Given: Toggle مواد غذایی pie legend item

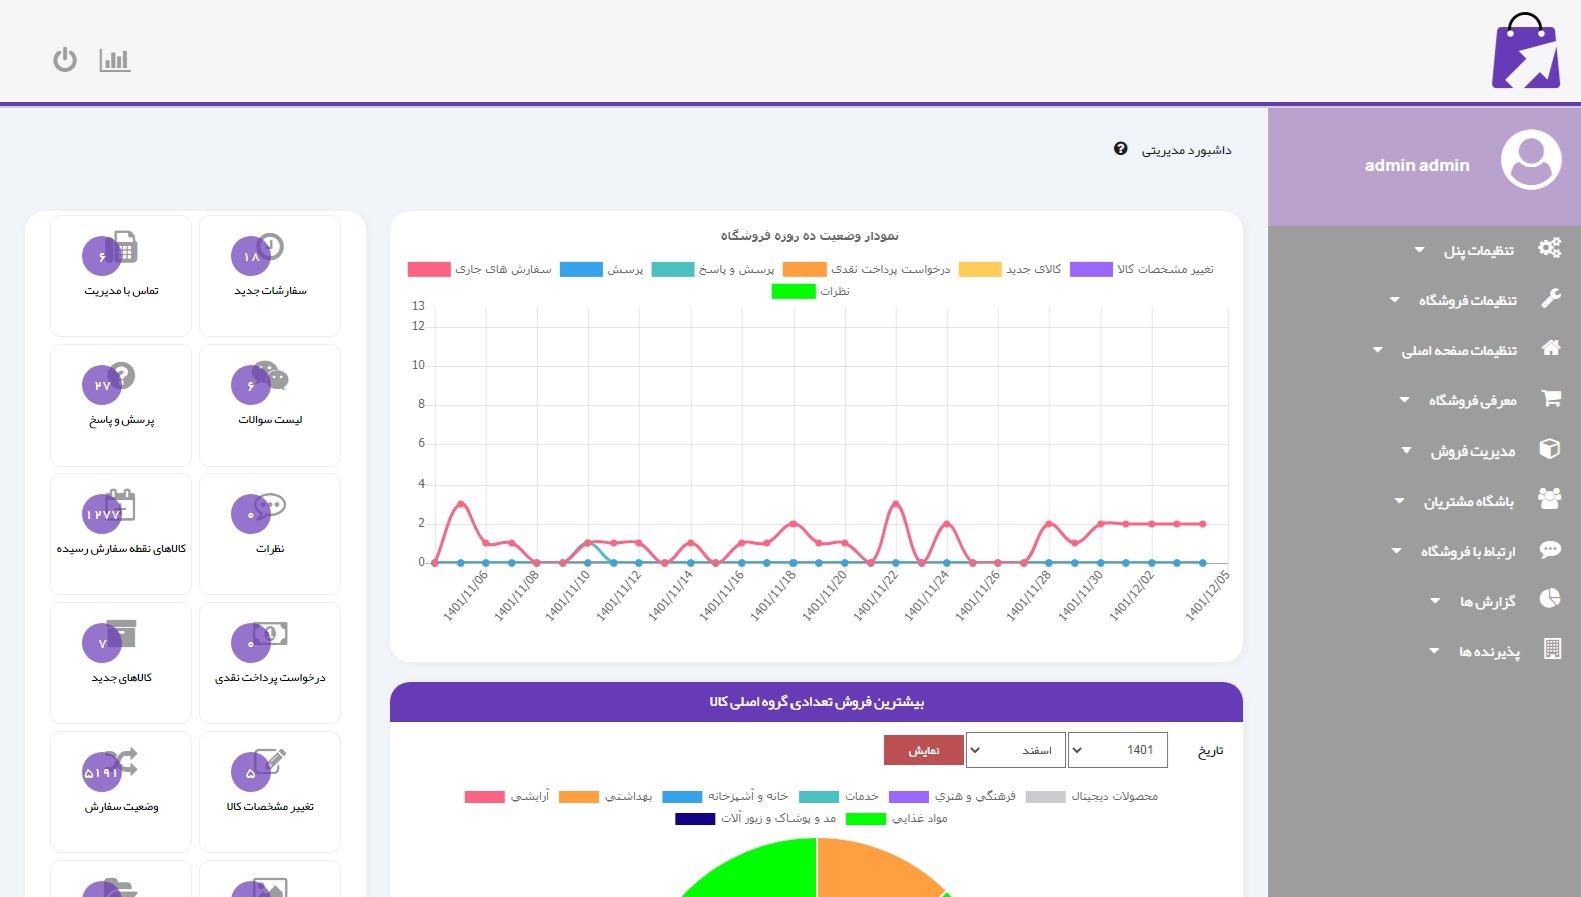Looking at the screenshot, I should [x=866, y=819].
